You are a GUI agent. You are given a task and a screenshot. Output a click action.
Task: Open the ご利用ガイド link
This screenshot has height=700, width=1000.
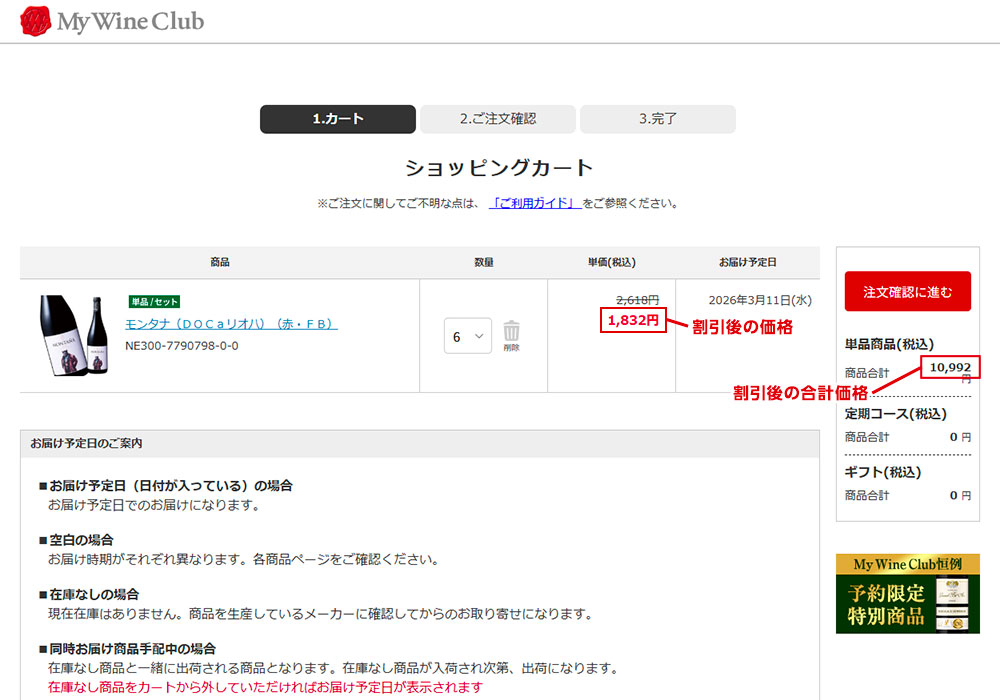[535, 203]
